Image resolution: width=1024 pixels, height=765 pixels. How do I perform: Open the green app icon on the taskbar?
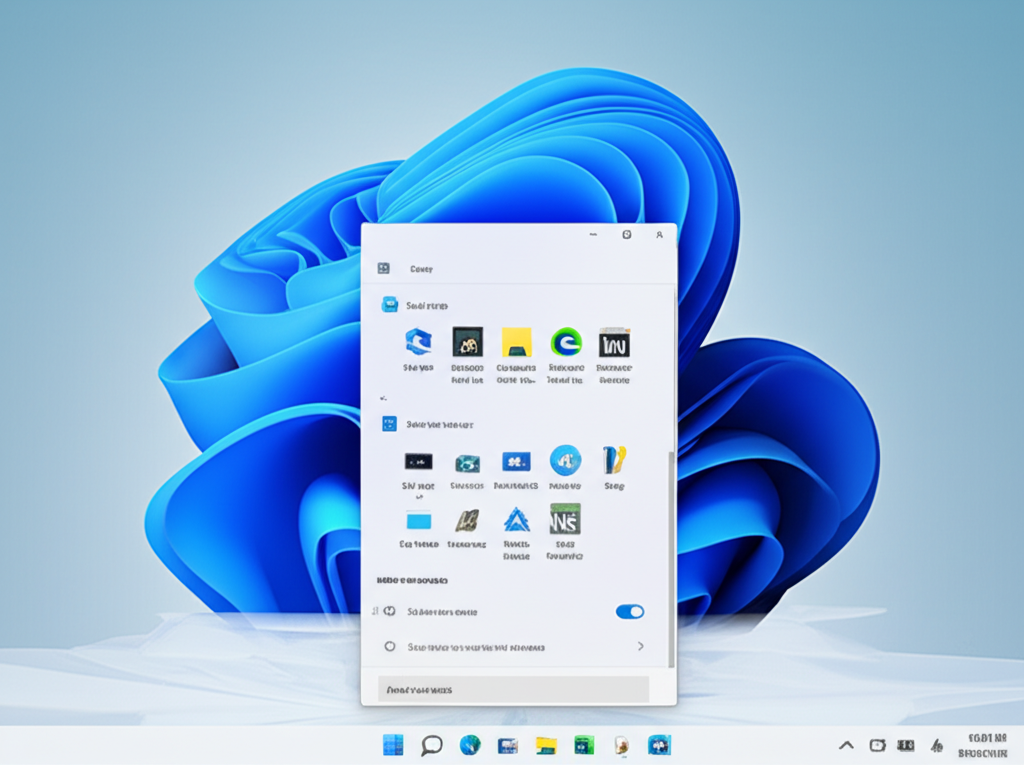(584, 745)
